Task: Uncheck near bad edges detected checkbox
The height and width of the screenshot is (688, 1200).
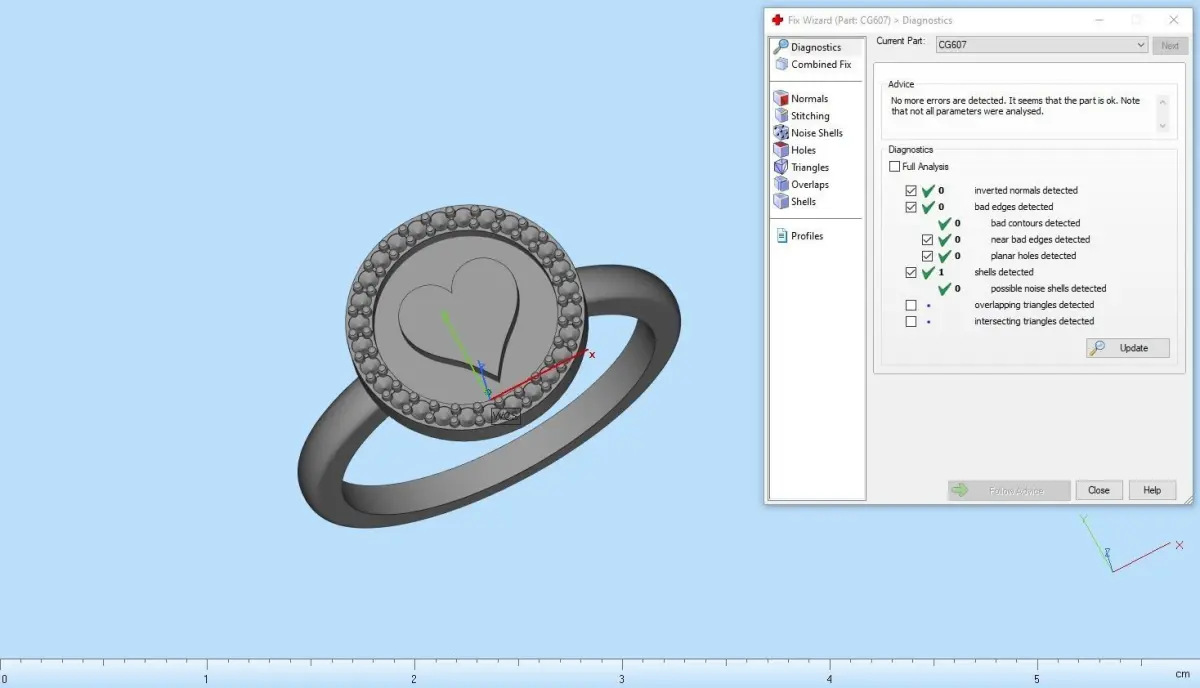Action: click(927, 240)
